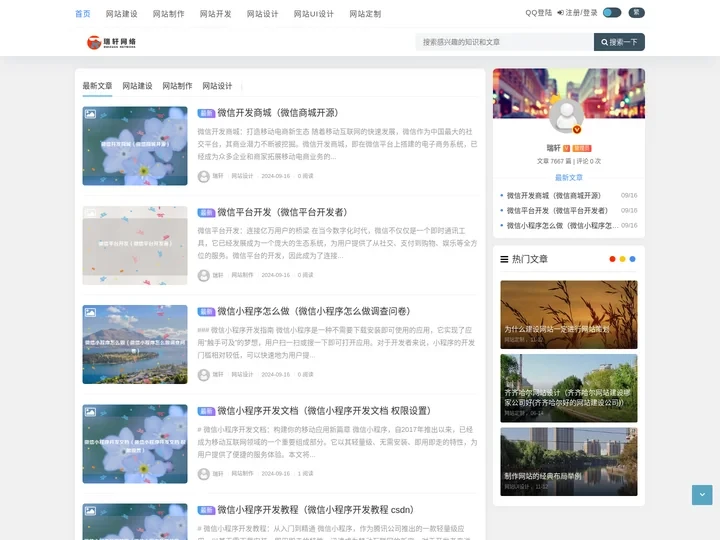Viewport: 720px width, 540px height.
Task: Click the profile avatar in sidebar card
Action: (567, 116)
